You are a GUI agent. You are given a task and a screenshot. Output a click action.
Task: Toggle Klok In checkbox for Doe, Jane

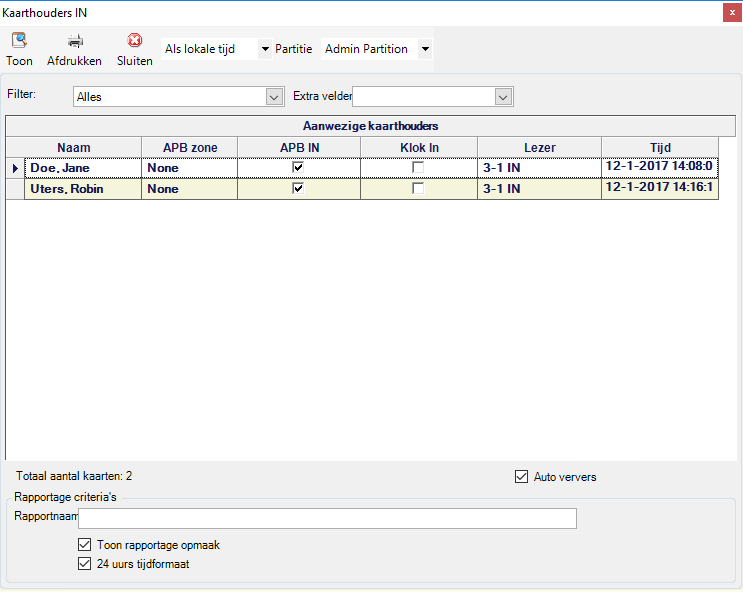418,167
